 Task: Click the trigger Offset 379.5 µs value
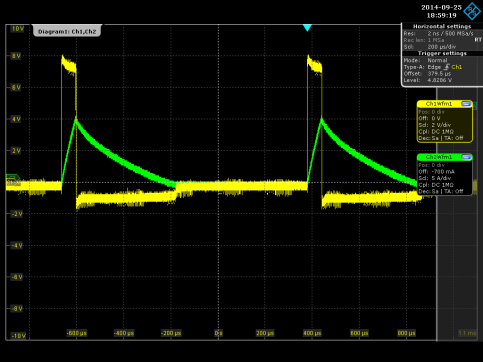(x=439, y=73)
